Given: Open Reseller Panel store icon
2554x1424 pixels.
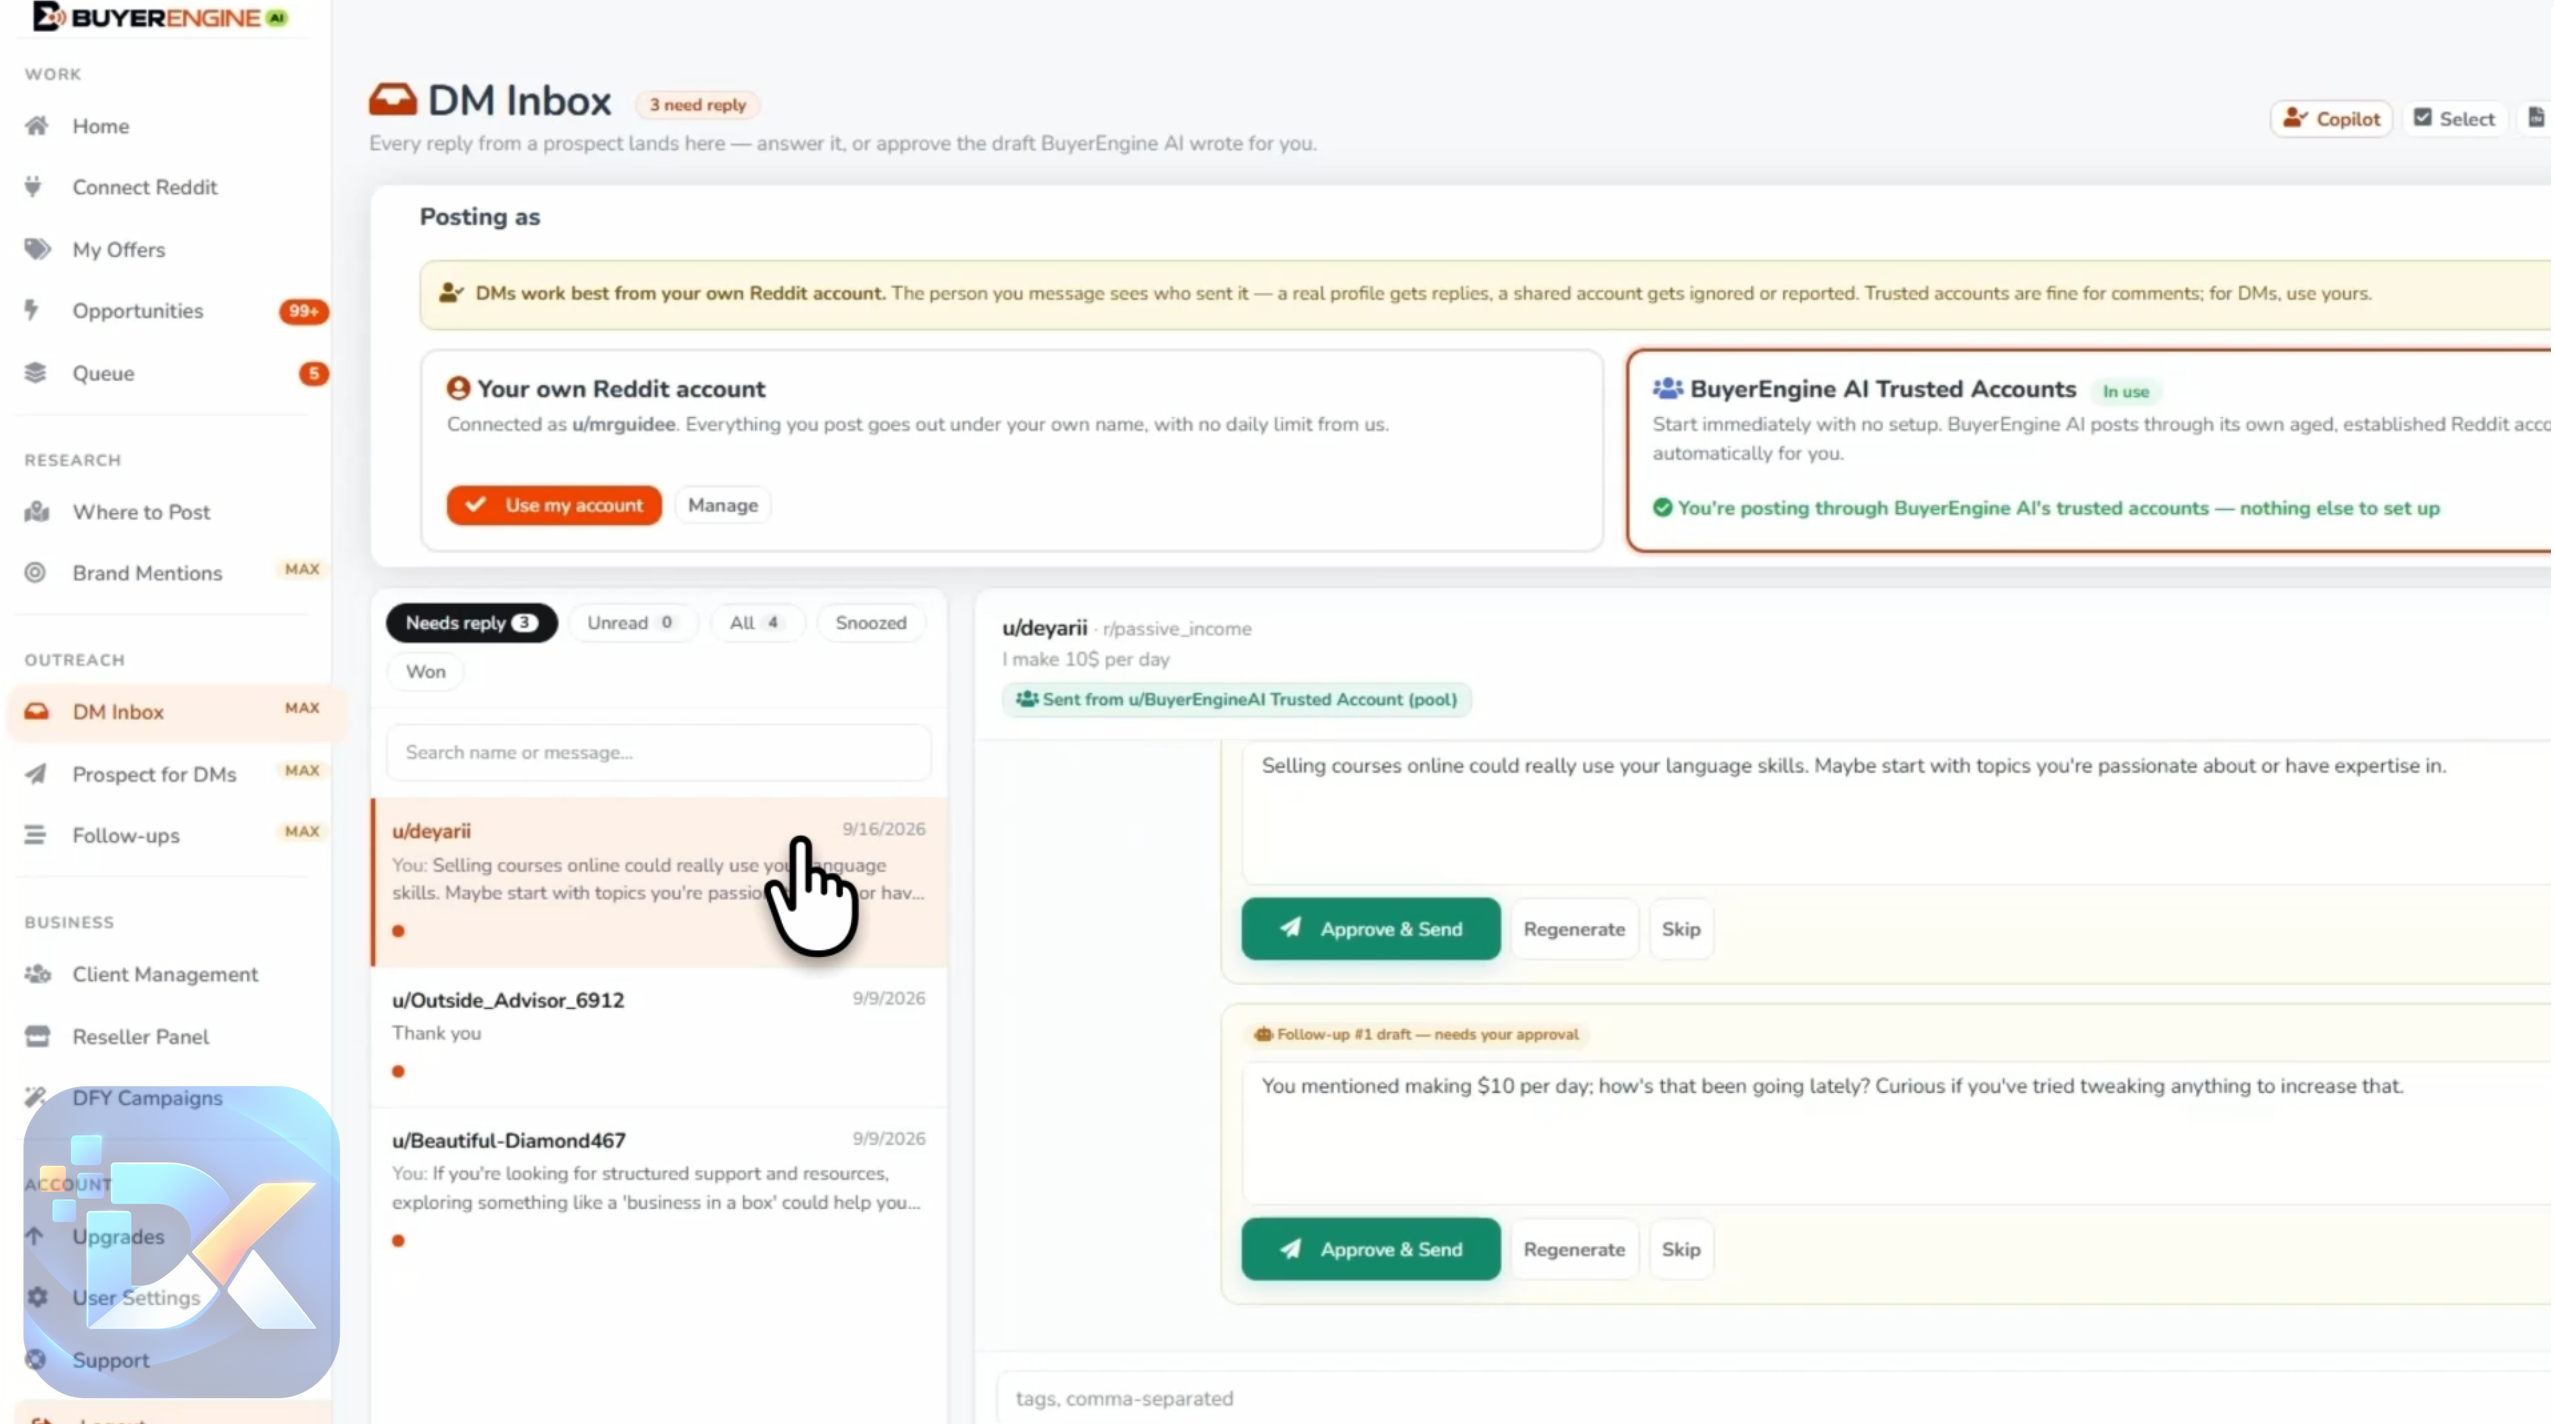Looking at the screenshot, I should coord(37,1036).
